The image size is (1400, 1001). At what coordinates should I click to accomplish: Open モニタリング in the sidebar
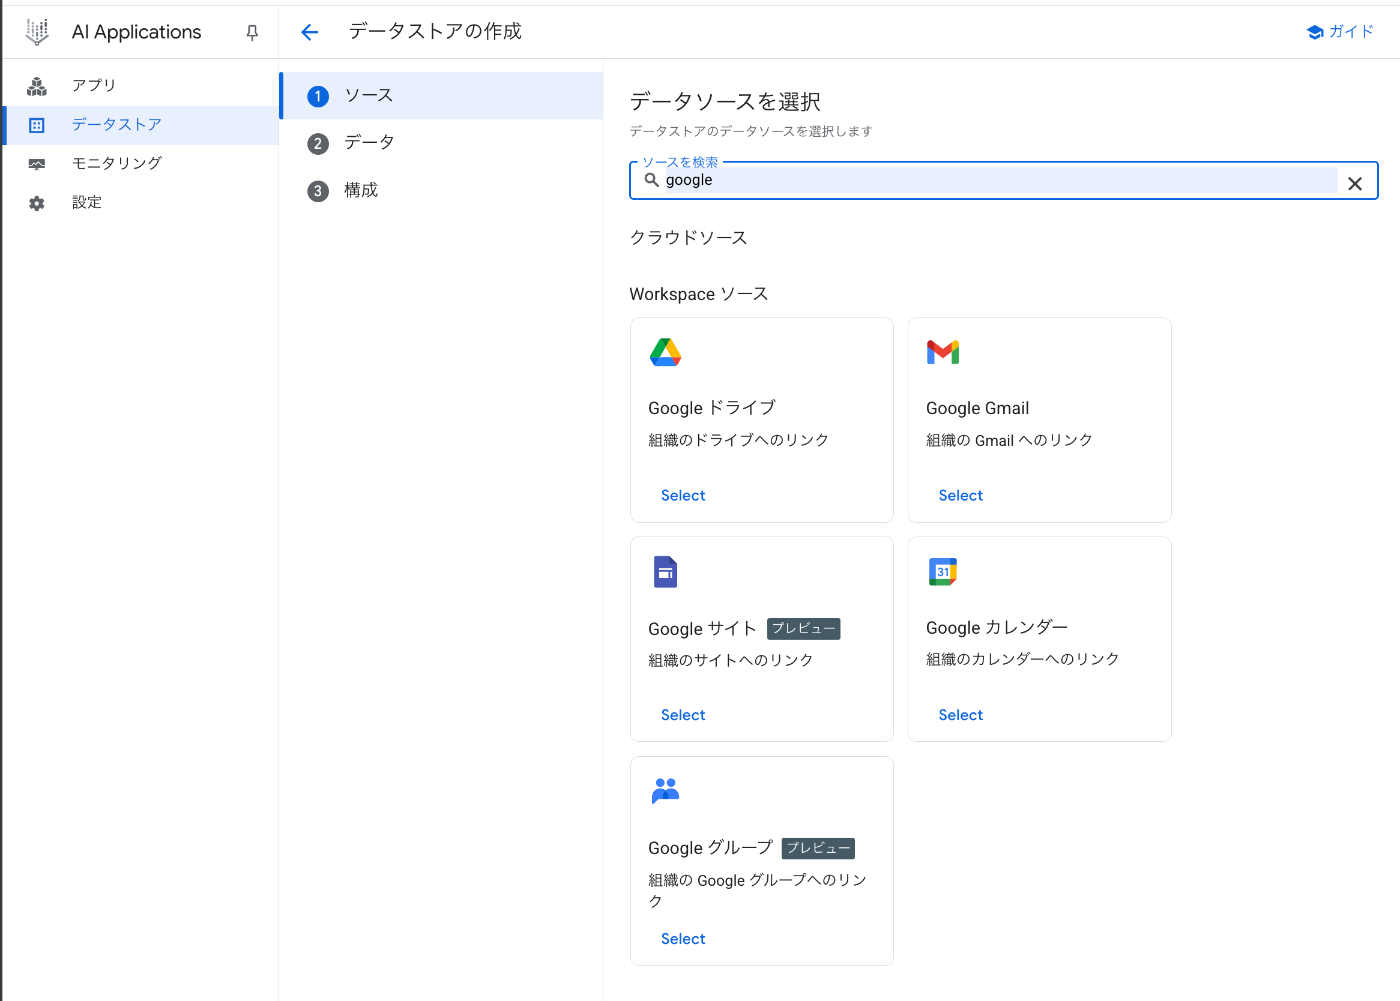(x=140, y=164)
